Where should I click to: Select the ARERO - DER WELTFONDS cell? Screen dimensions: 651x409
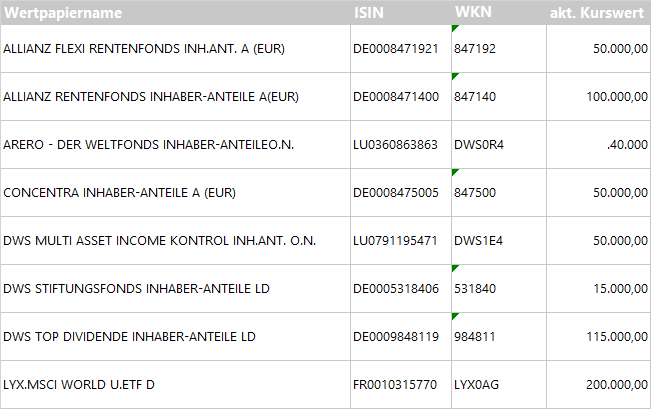(x=148, y=145)
